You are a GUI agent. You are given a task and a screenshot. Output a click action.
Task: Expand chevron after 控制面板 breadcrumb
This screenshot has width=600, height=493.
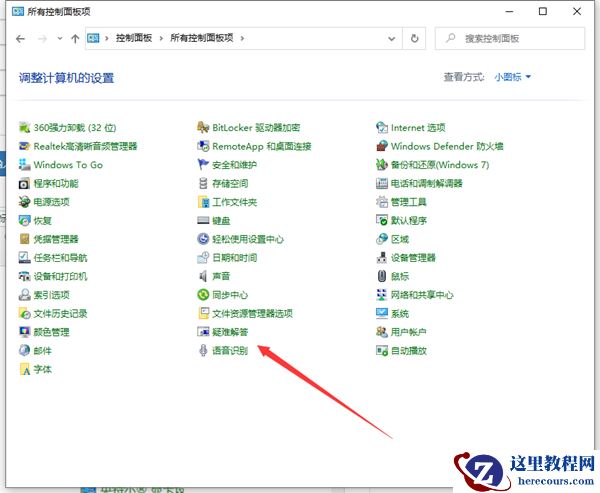click(x=161, y=38)
